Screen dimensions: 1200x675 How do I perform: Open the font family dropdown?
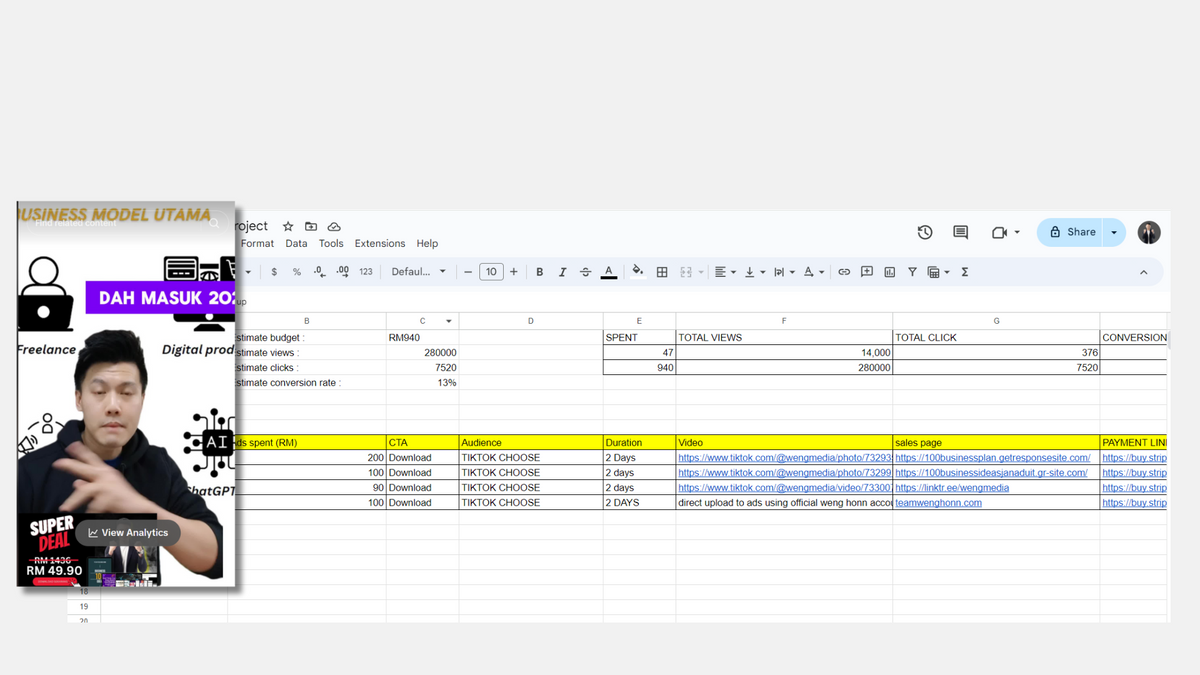click(x=419, y=272)
